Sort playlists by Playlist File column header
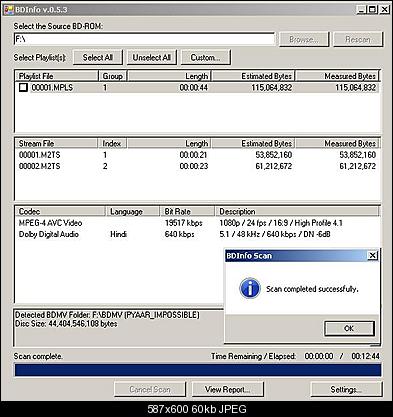This screenshot has height=417, width=393. coord(57,76)
